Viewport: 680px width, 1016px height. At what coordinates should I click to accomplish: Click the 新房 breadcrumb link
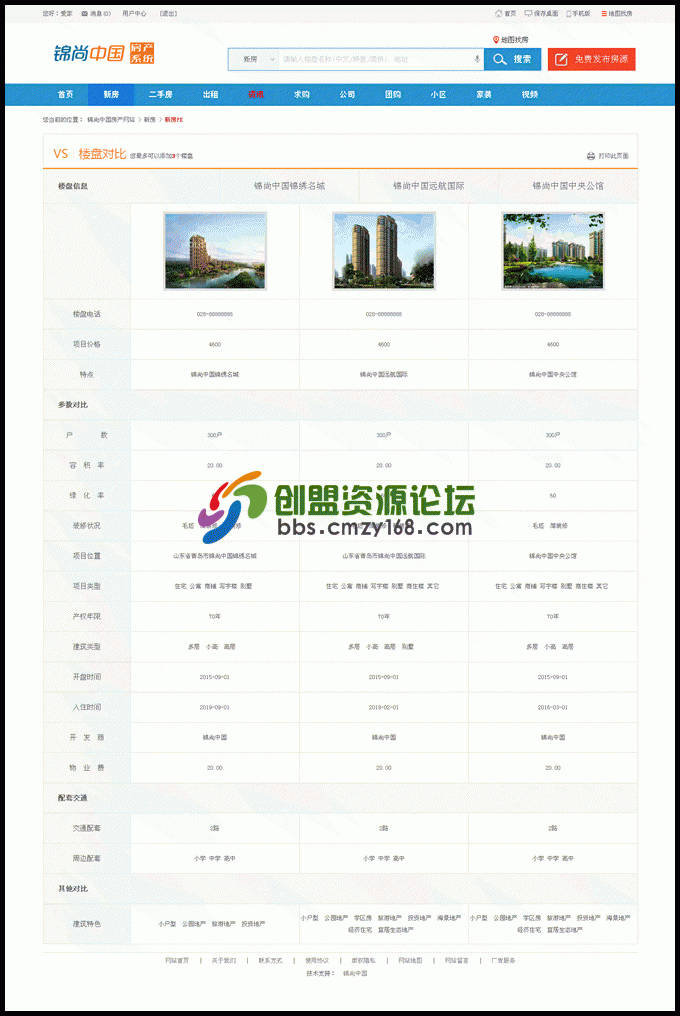point(150,120)
